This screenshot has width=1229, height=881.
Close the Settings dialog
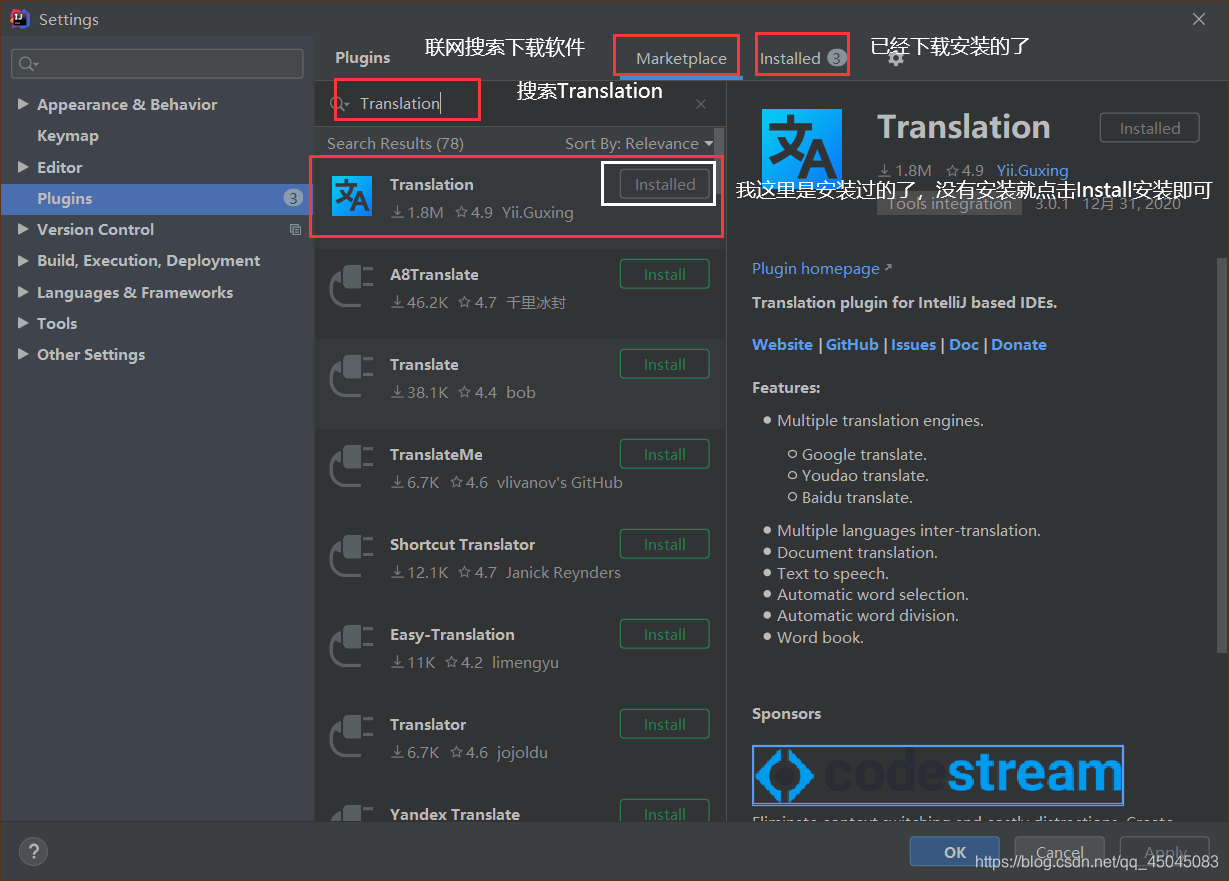[x=1199, y=19]
